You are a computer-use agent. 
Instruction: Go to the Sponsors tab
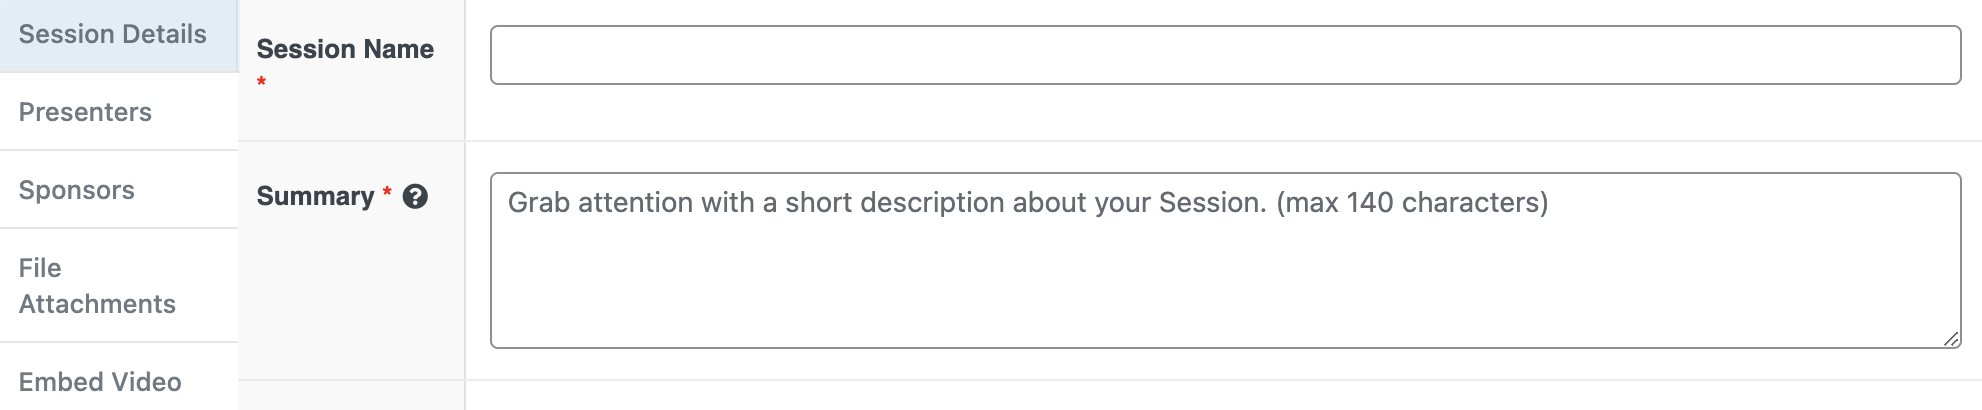tap(77, 190)
